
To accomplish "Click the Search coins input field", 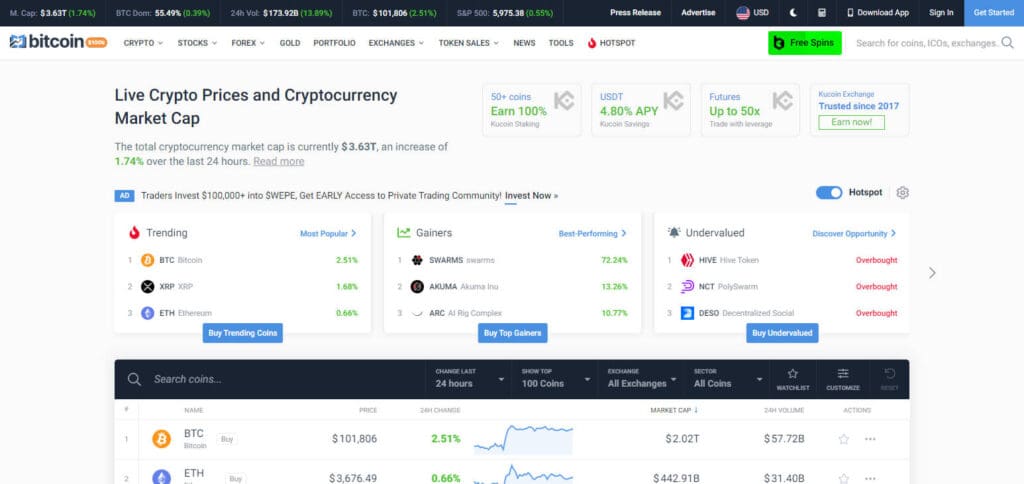I will [x=271, y=379].
